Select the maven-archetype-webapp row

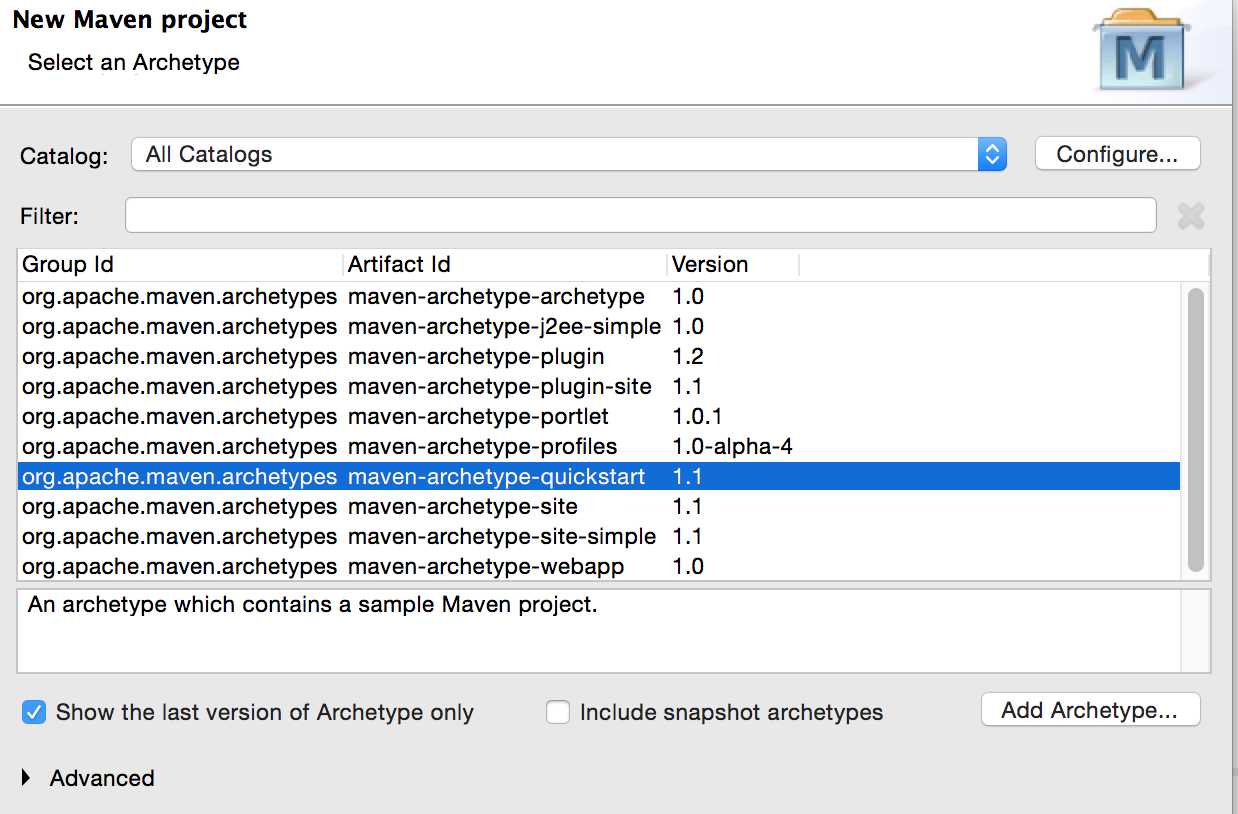[x=486, y=567]
